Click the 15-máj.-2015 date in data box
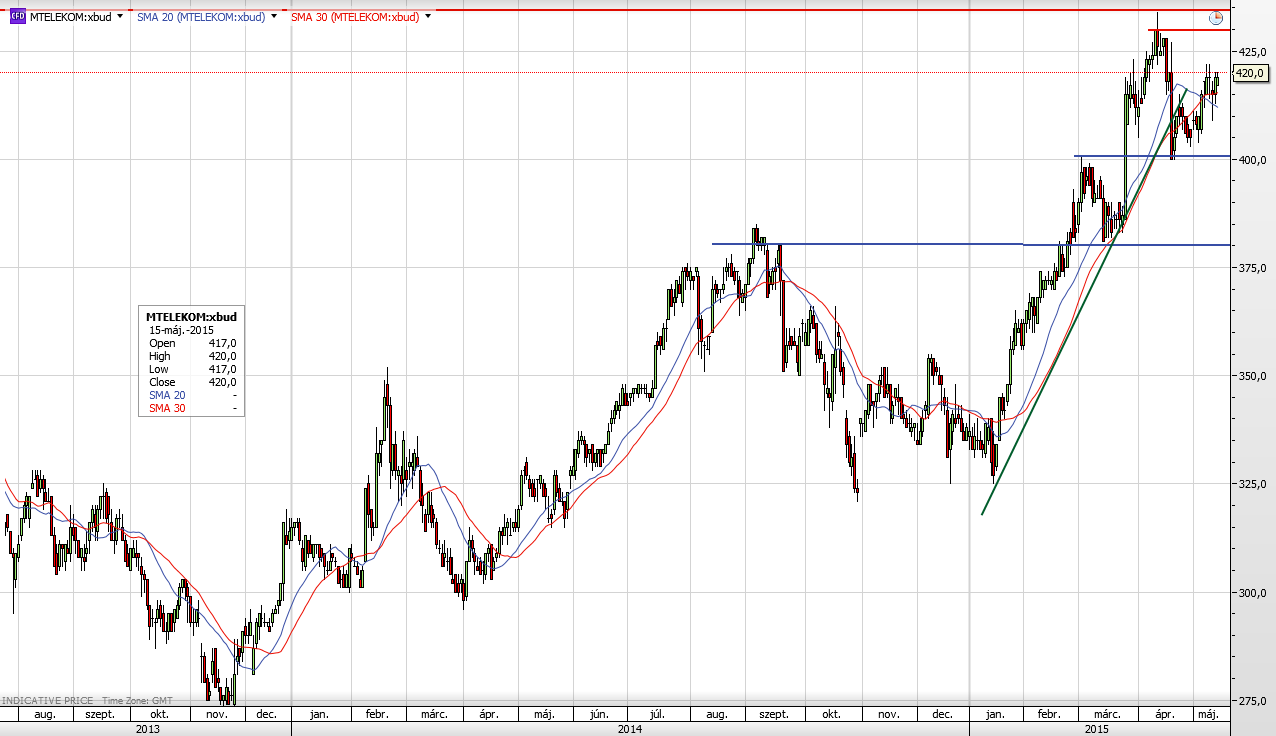The width and height of the screenshot is (1276, 736). click(x=181, y=330)
